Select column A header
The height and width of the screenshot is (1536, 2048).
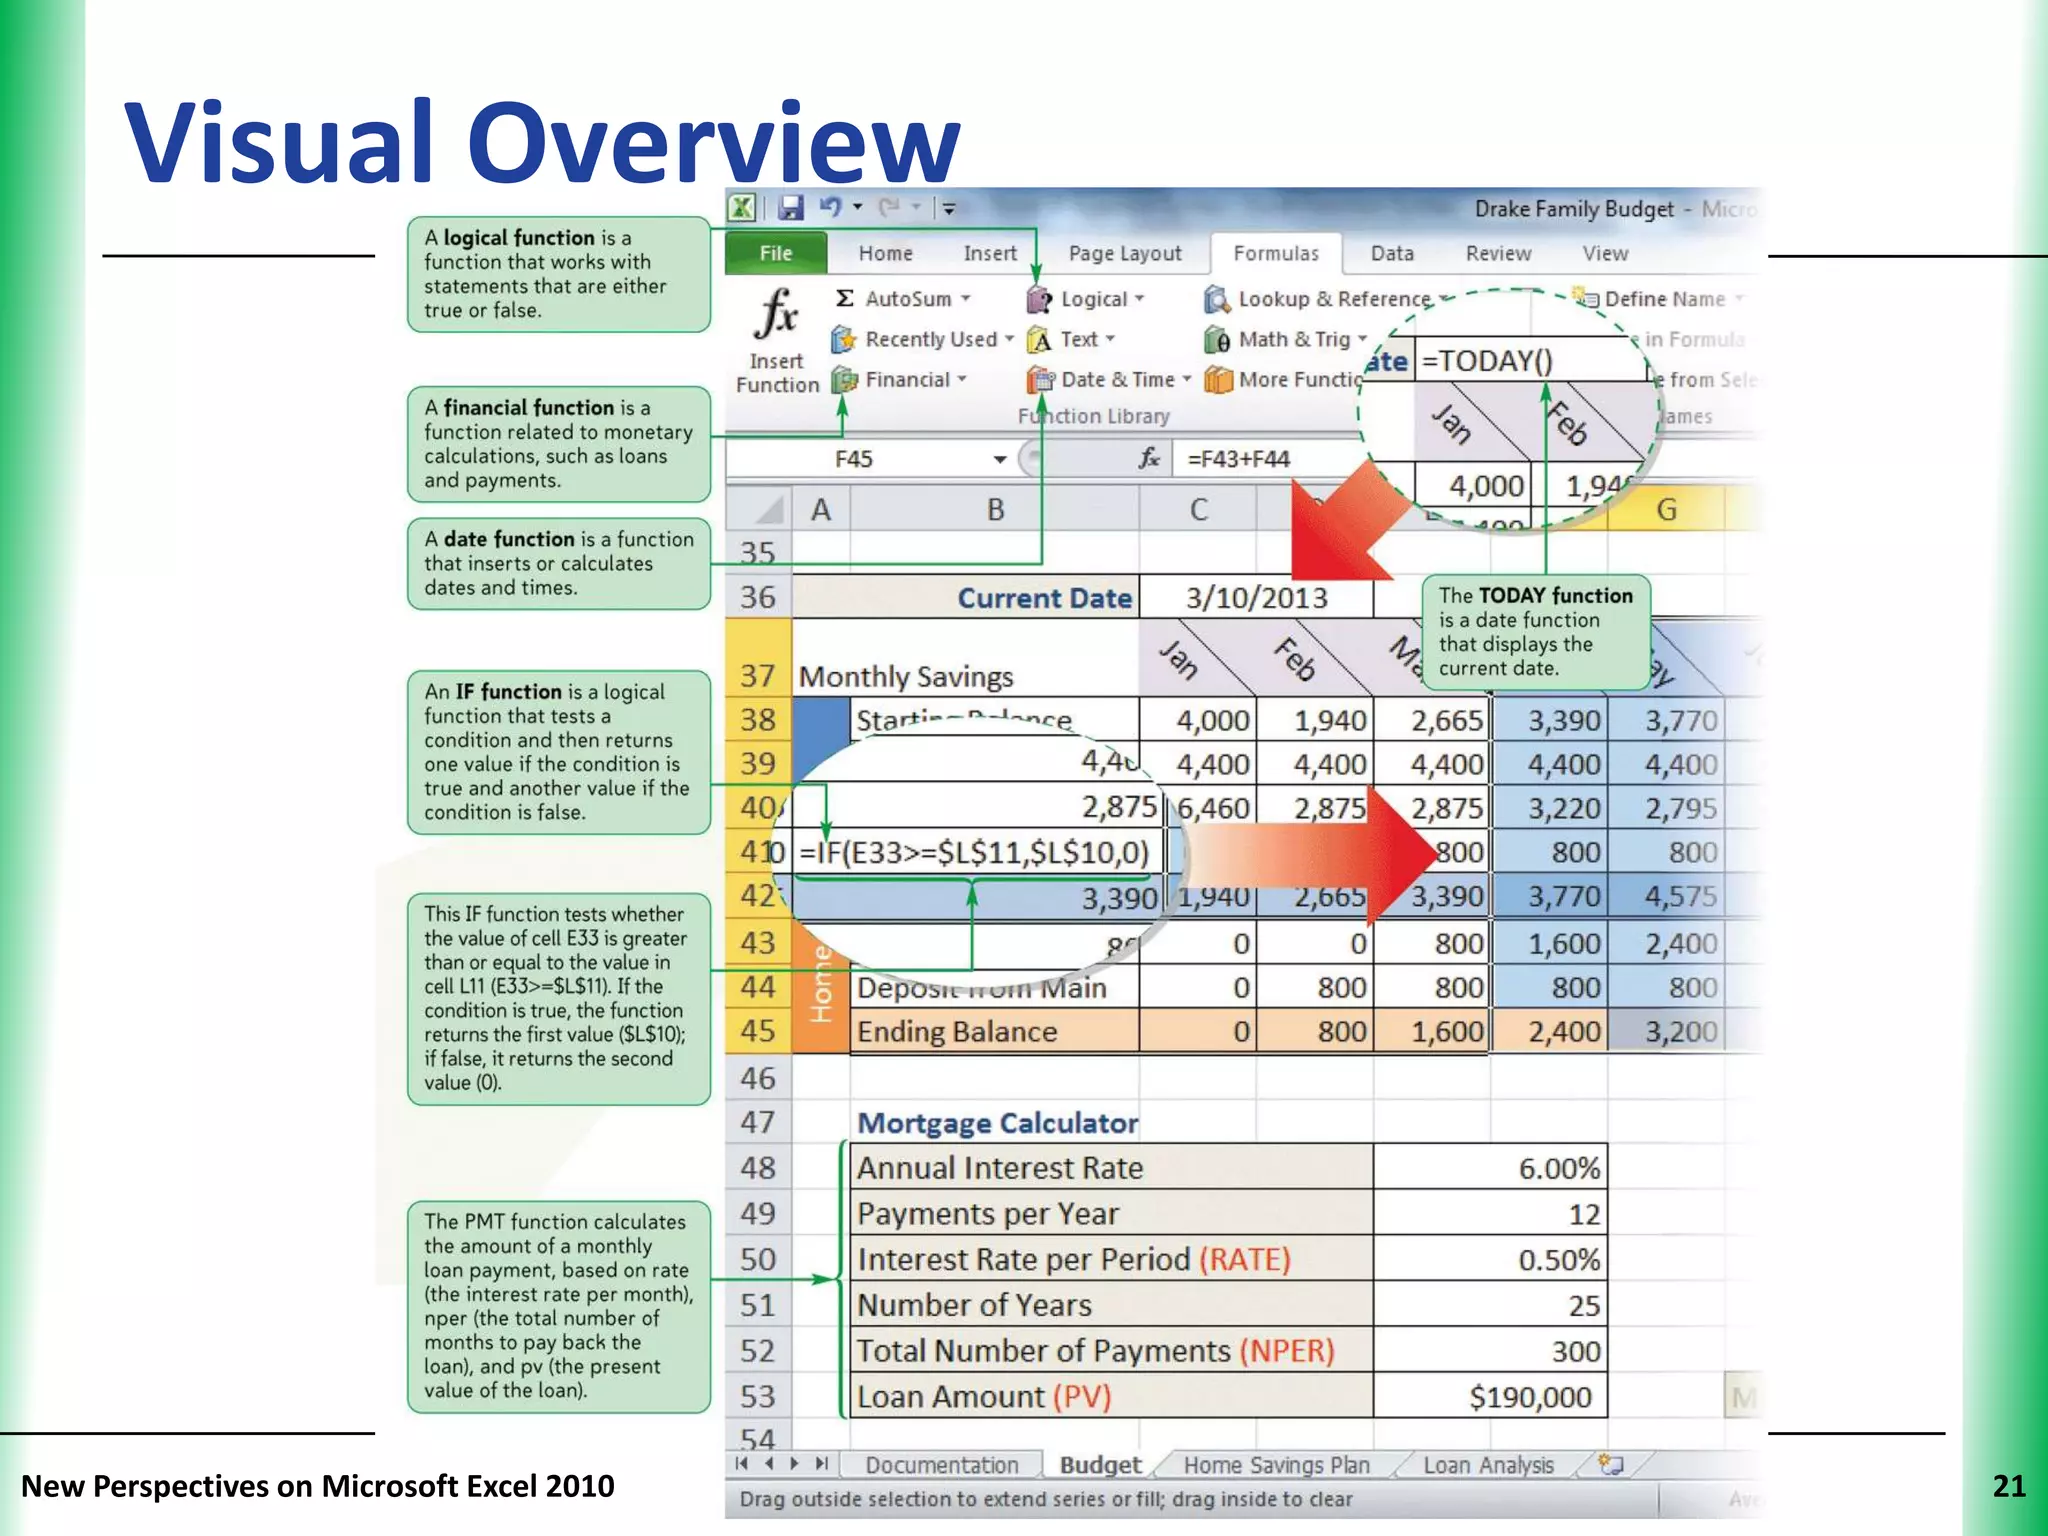(821, 510)
